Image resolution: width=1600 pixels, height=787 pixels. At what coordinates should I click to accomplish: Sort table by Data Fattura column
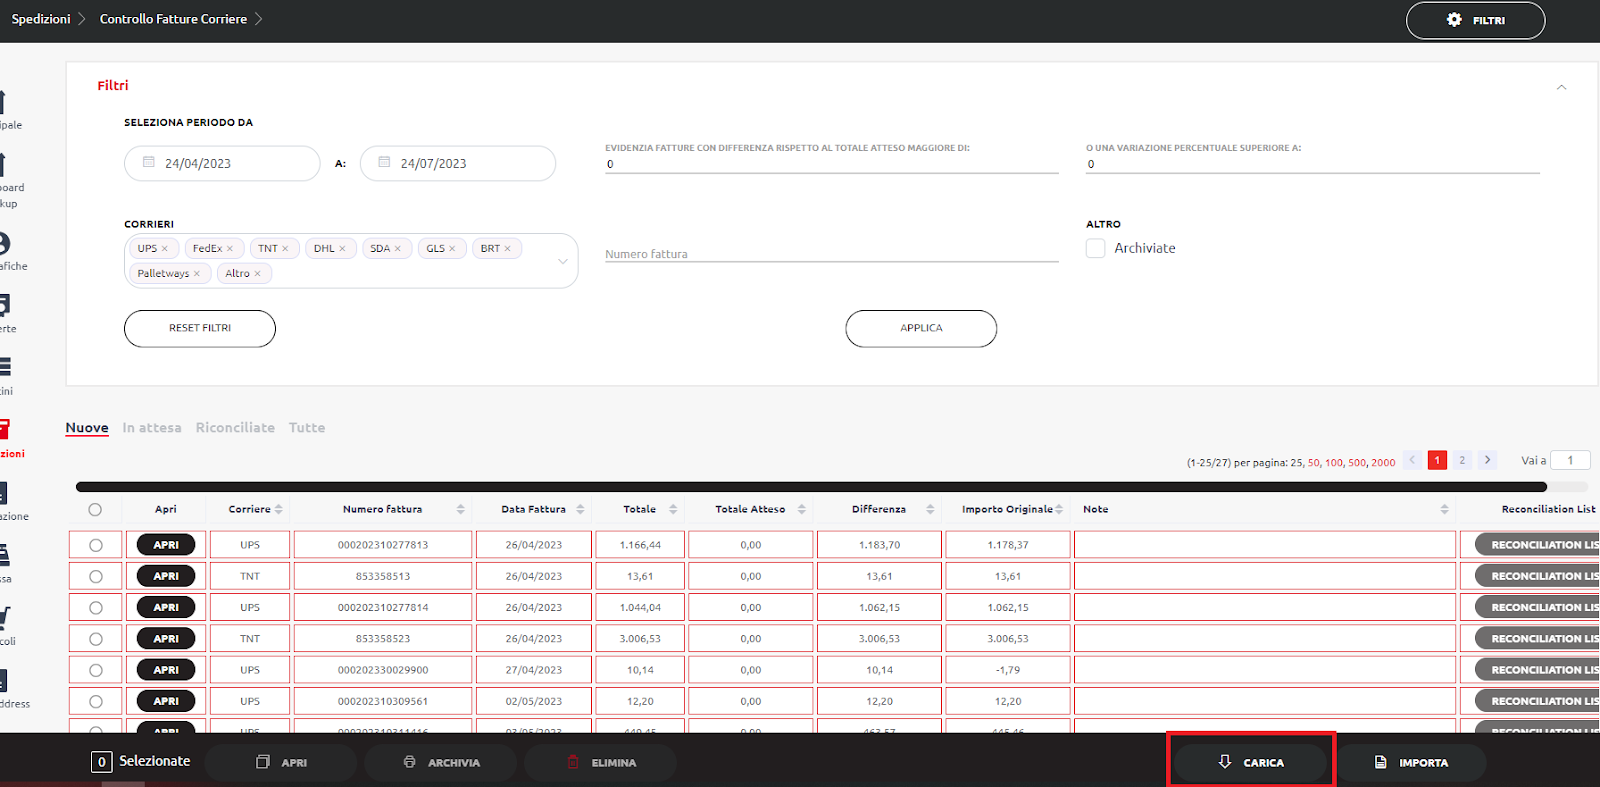click(x=580, y=510)
